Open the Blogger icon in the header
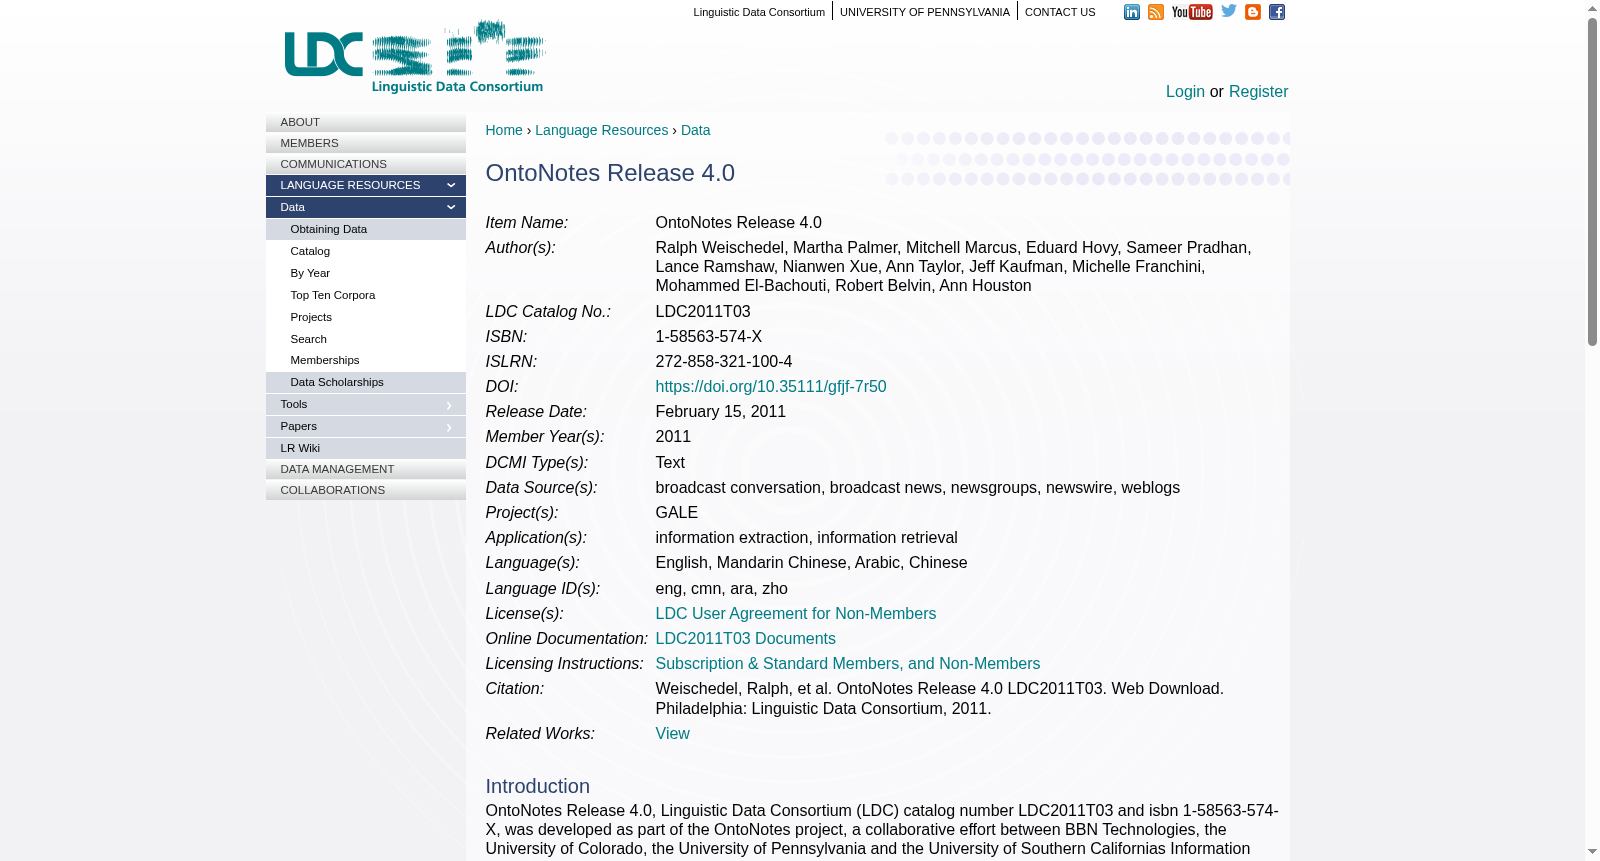The width and height of the screenshot is (1600, 861). coord(1253,12)
